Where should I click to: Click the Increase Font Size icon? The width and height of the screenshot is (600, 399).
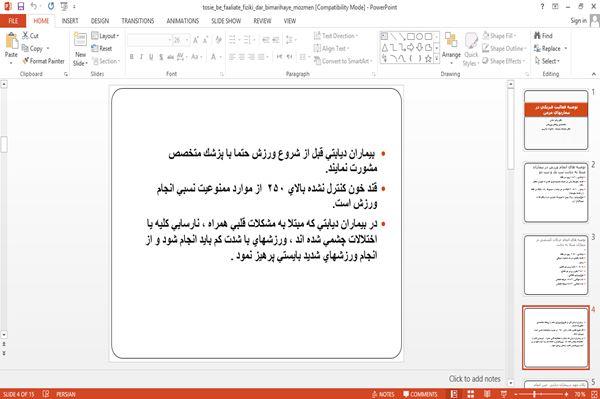click(x=196, y=40)
